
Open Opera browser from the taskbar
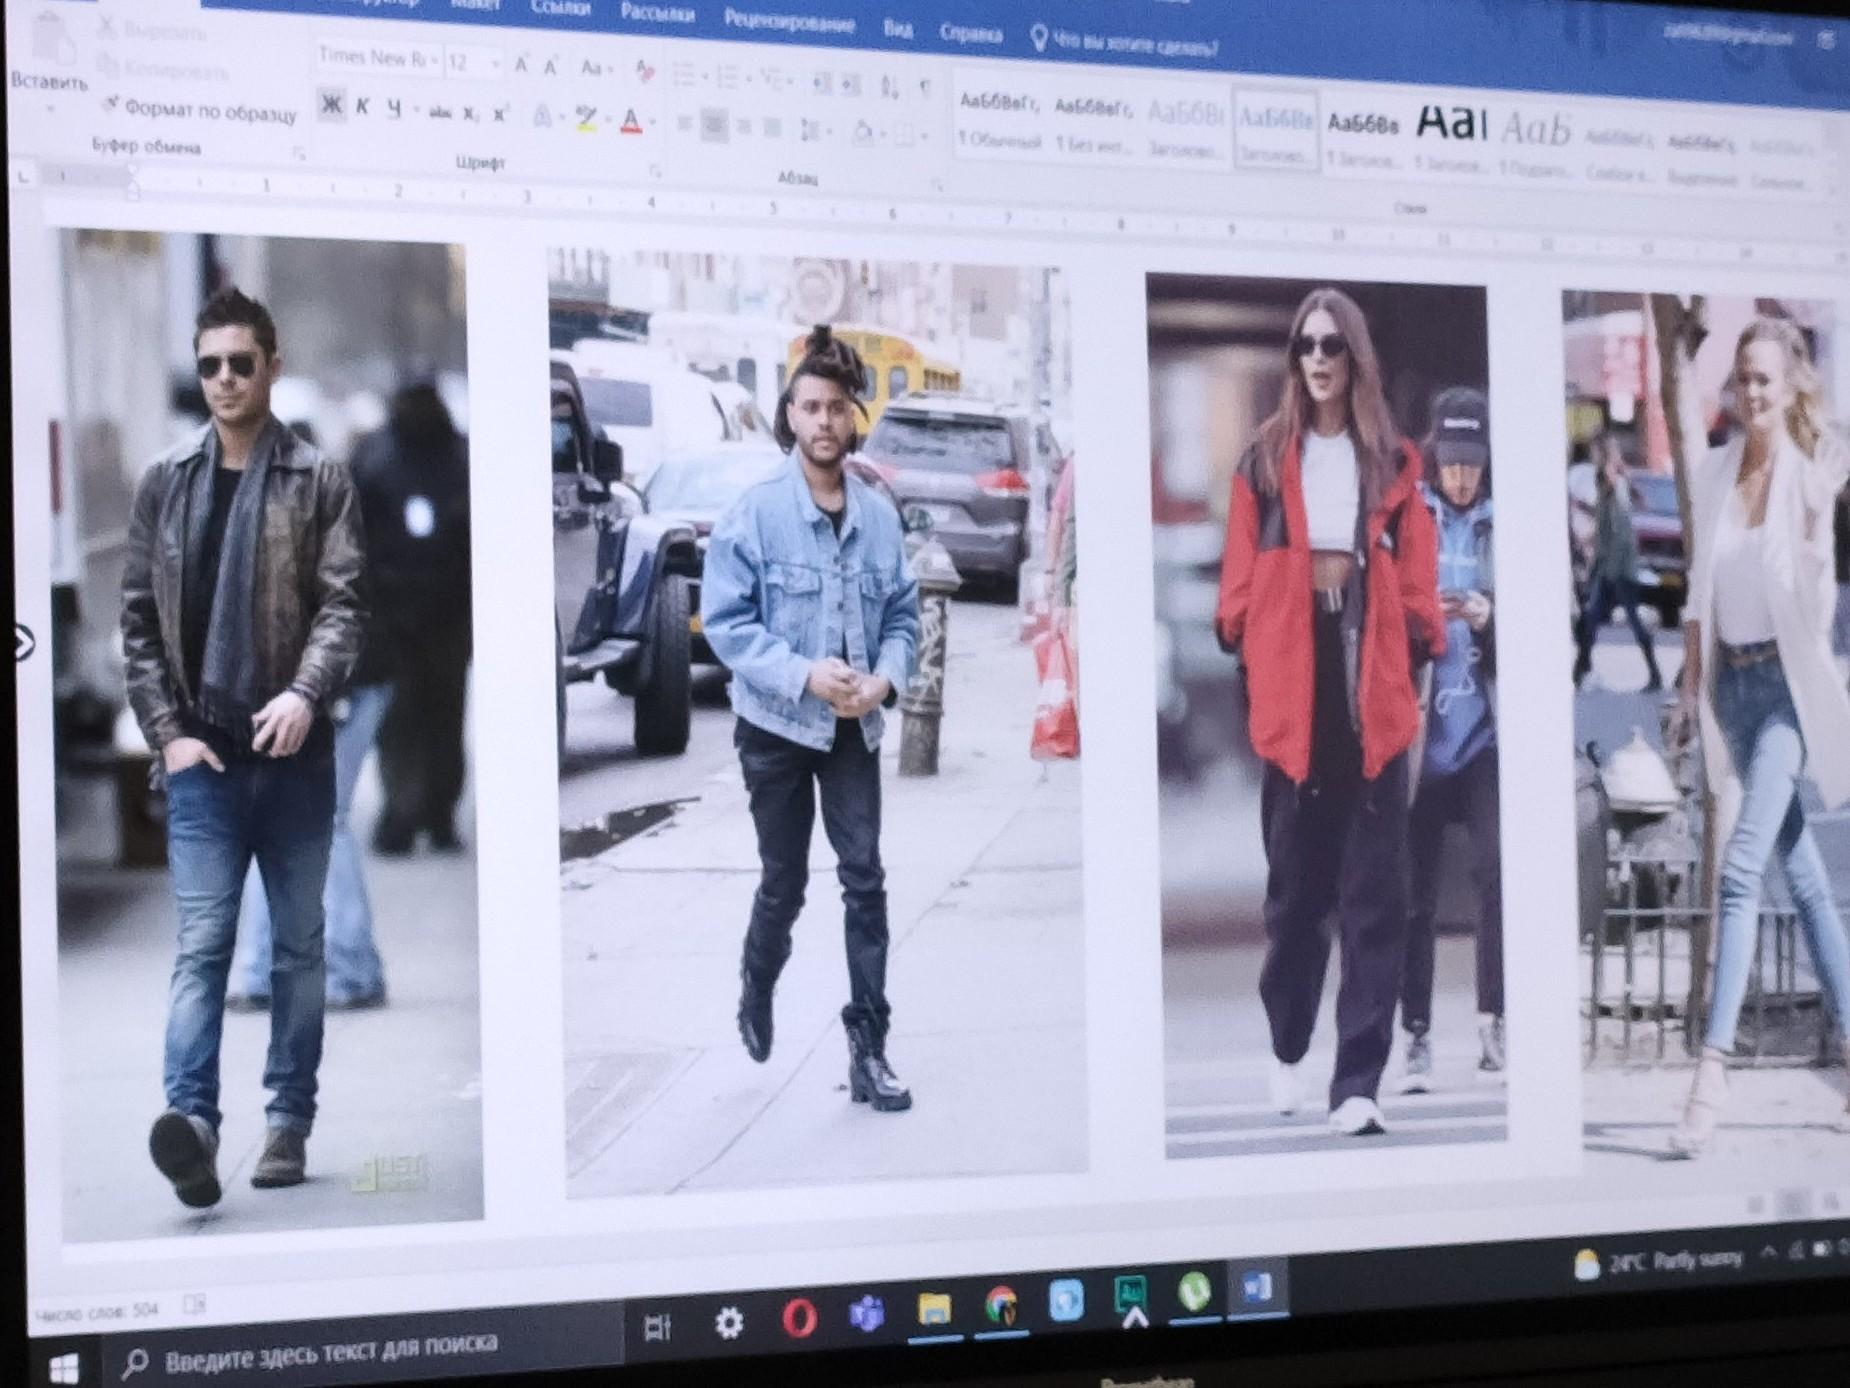point(798,1320)
